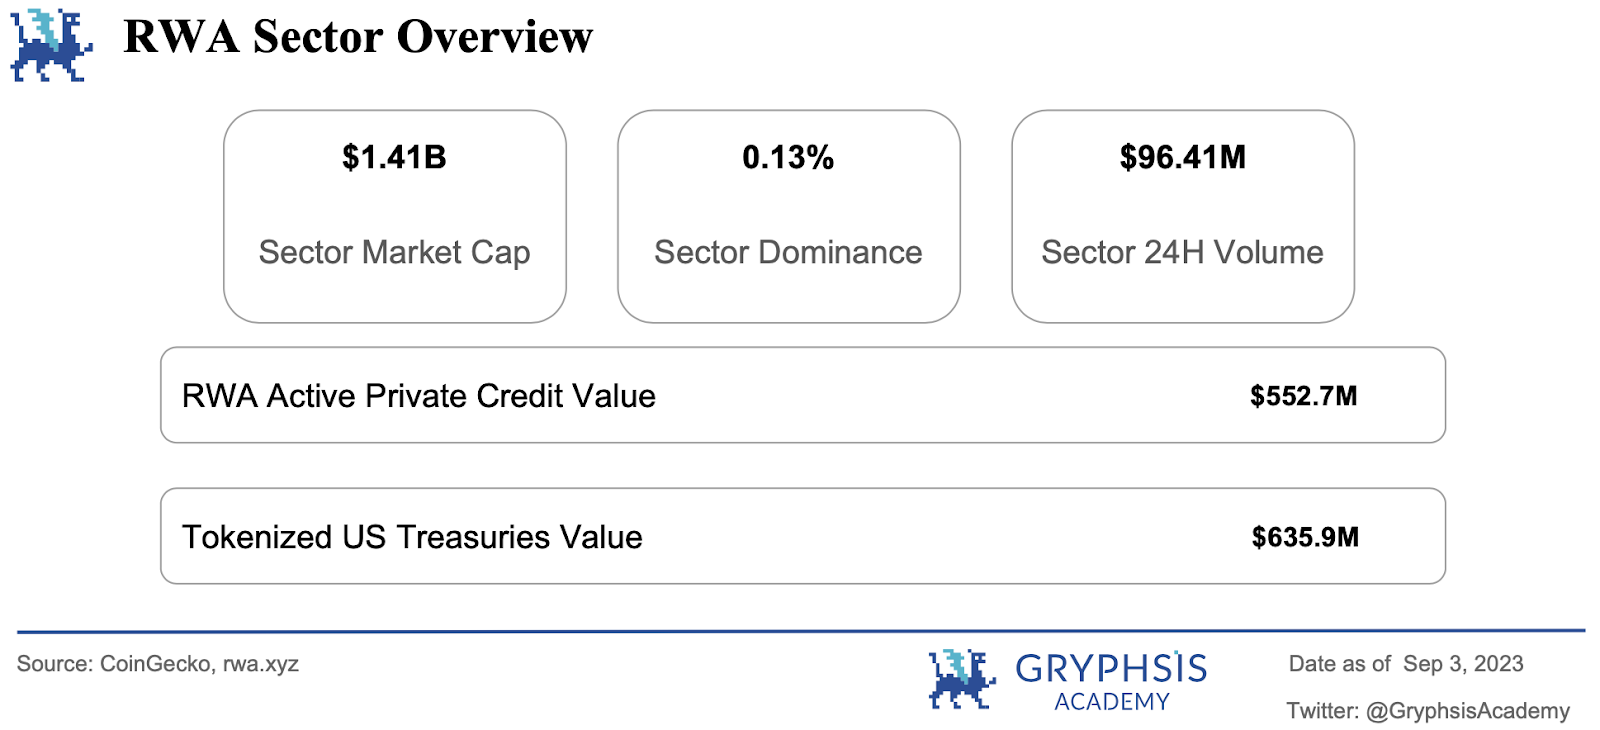1600x730 pixels.
Task: Select the RWA Sector Overview heading
Action: (358, 37)
